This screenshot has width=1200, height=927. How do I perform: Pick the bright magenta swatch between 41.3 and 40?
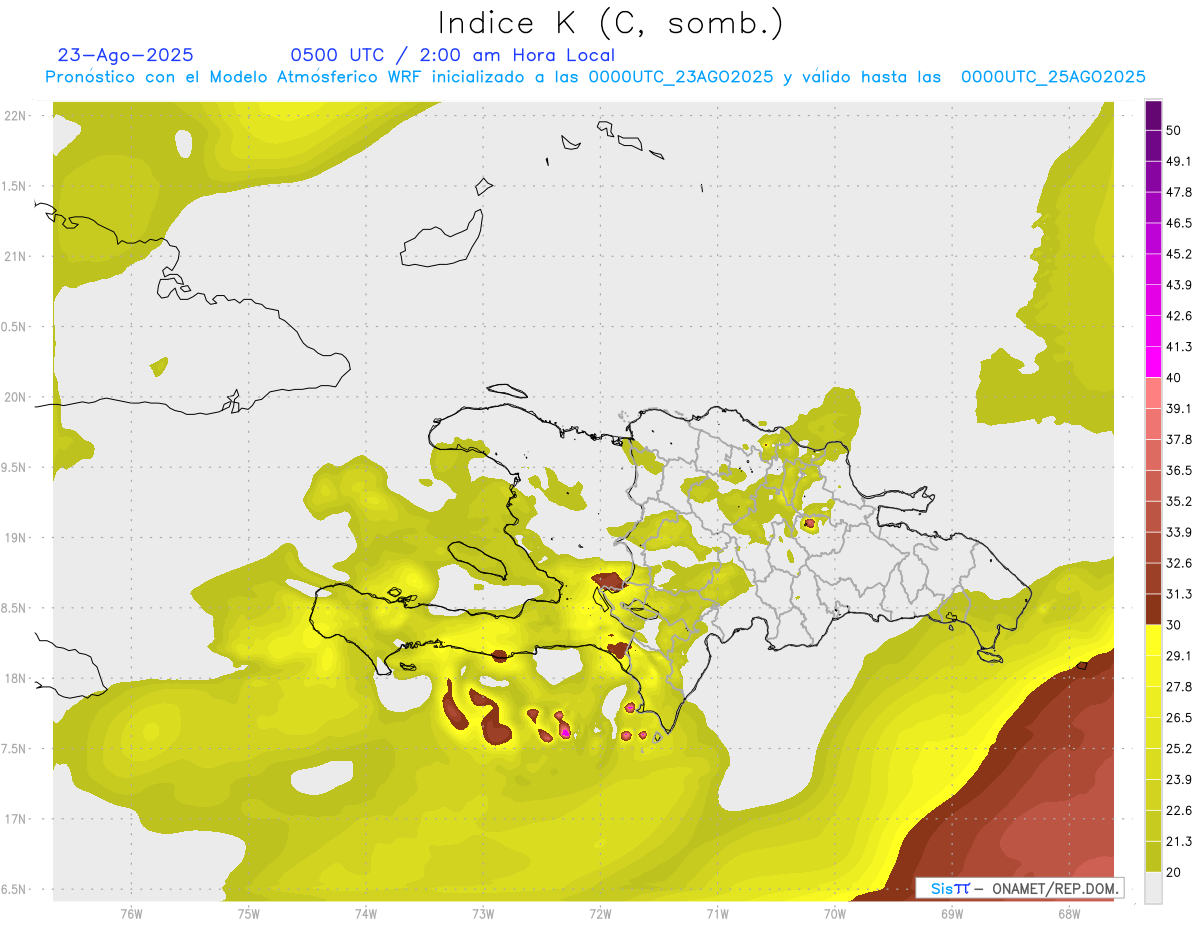(1153, 361)
